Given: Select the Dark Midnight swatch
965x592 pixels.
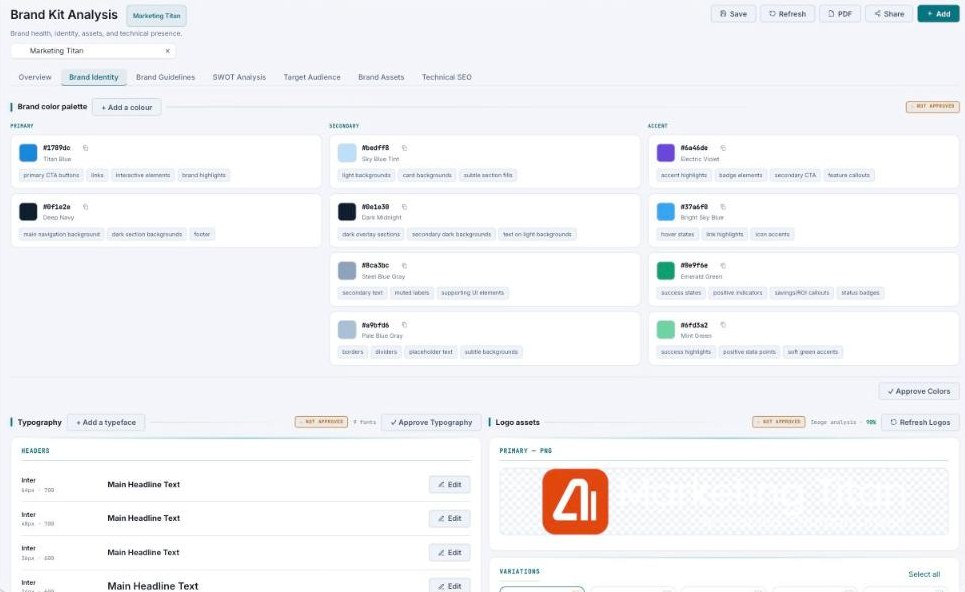Looking at the screenshot, I should (347, 212).
